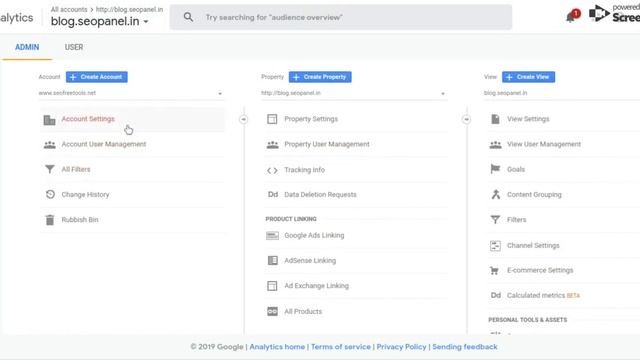The height and width of the screenshot is (360, 640).
Task: Click the Change History clock icon
Action: pyautogui.click(x=50, y=194)
